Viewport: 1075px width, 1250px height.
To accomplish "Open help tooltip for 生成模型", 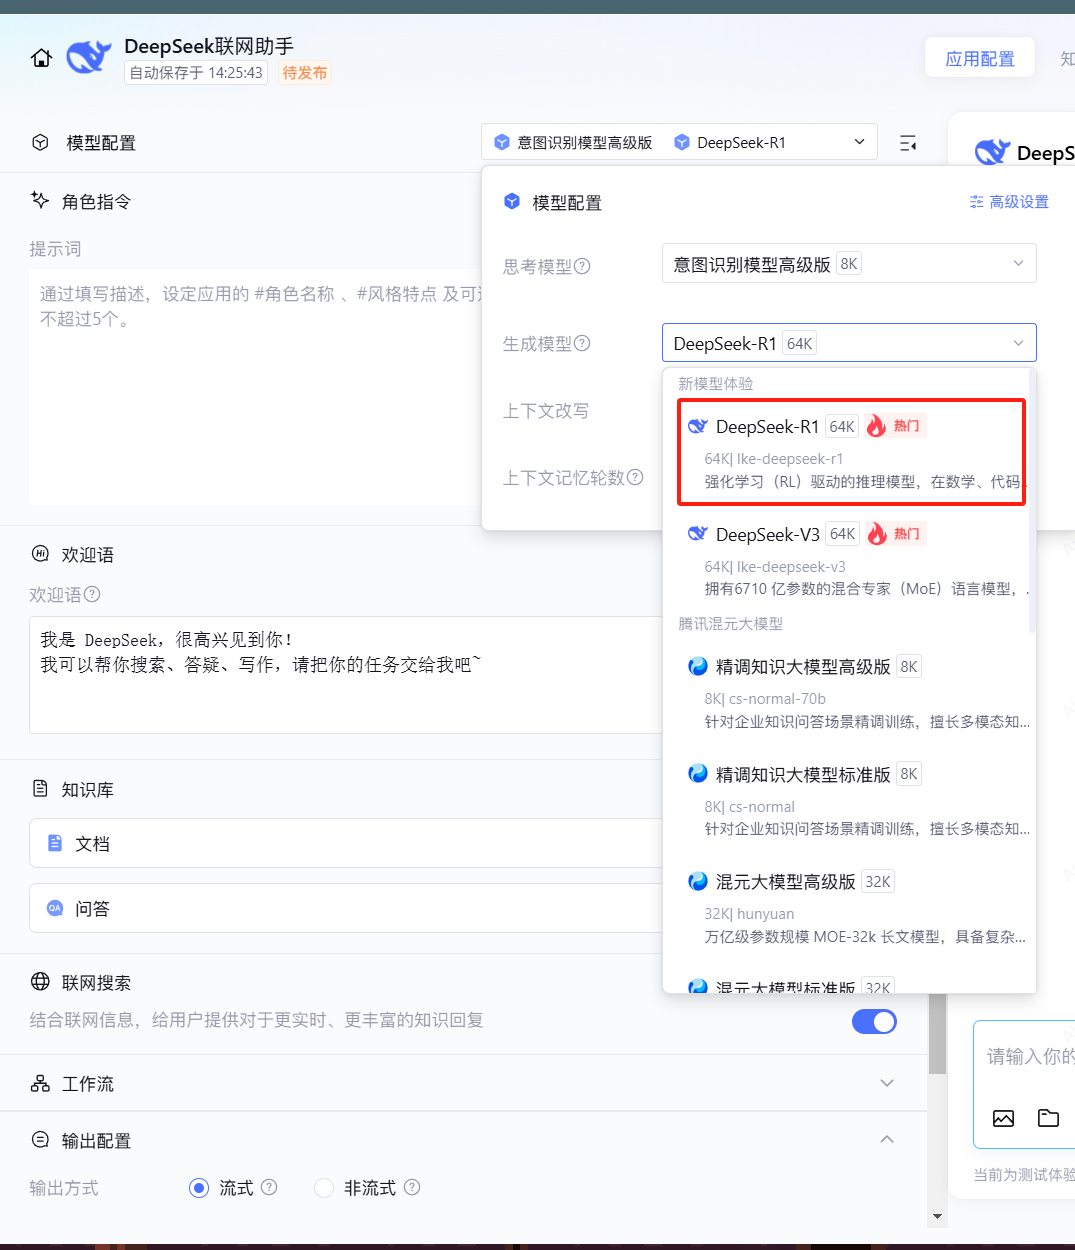I will (582, 343).
